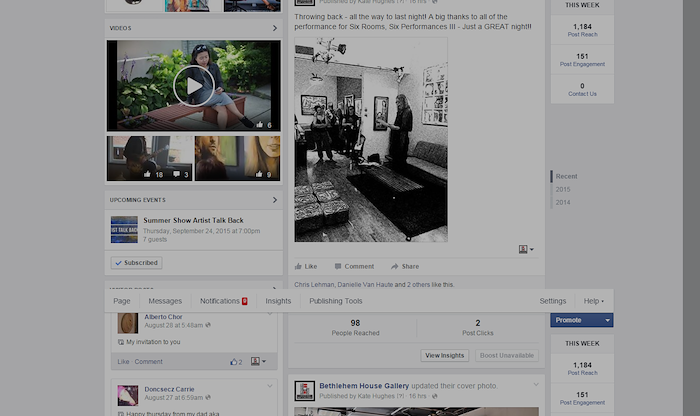Jump to Recent in timeline navigator
The image size is (700, 416).
tap(566, 176)
